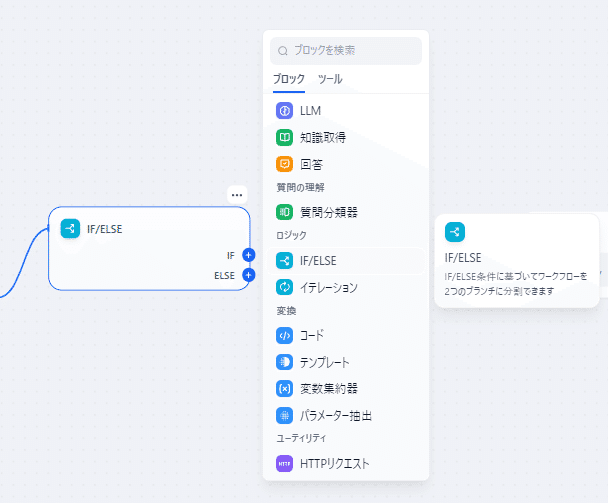Select the 知識取得 block icon
608x503 pixels.
(x=284, y=137)
